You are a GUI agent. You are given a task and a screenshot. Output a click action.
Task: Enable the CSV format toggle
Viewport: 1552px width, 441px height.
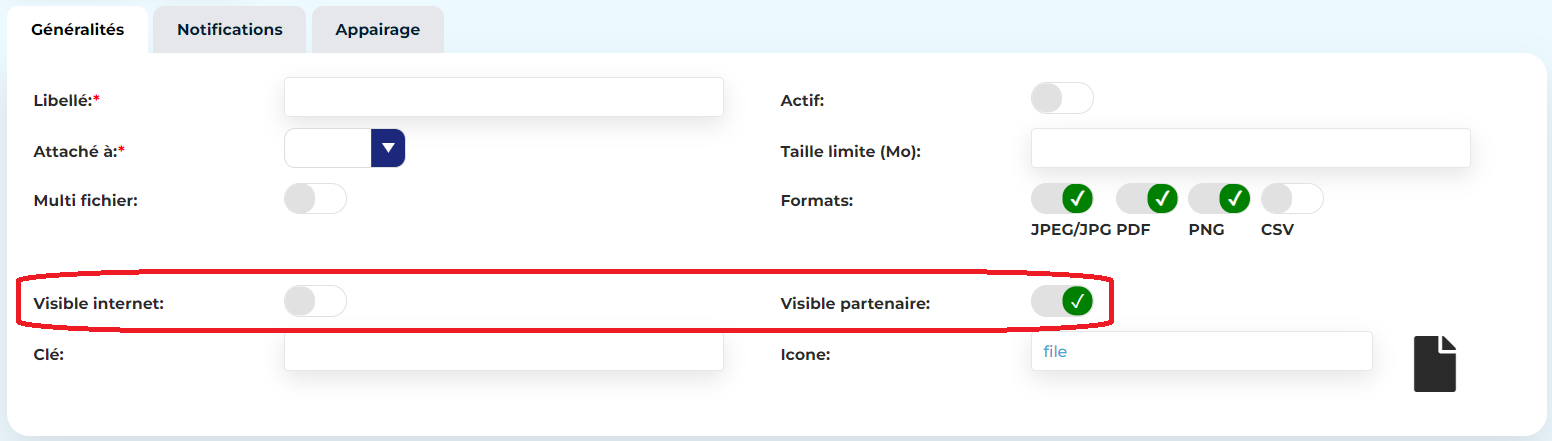[1292, 199]
